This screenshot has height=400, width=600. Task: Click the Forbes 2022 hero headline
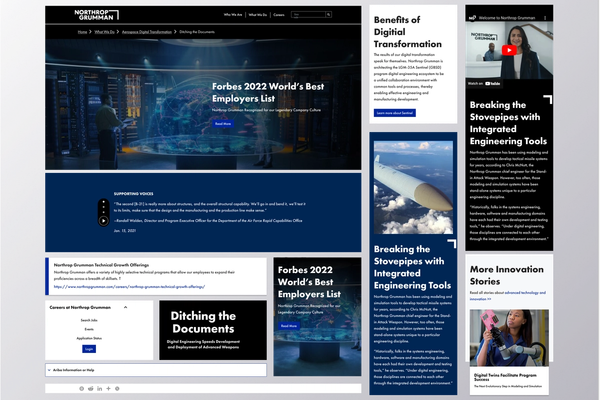coord(268,92)
